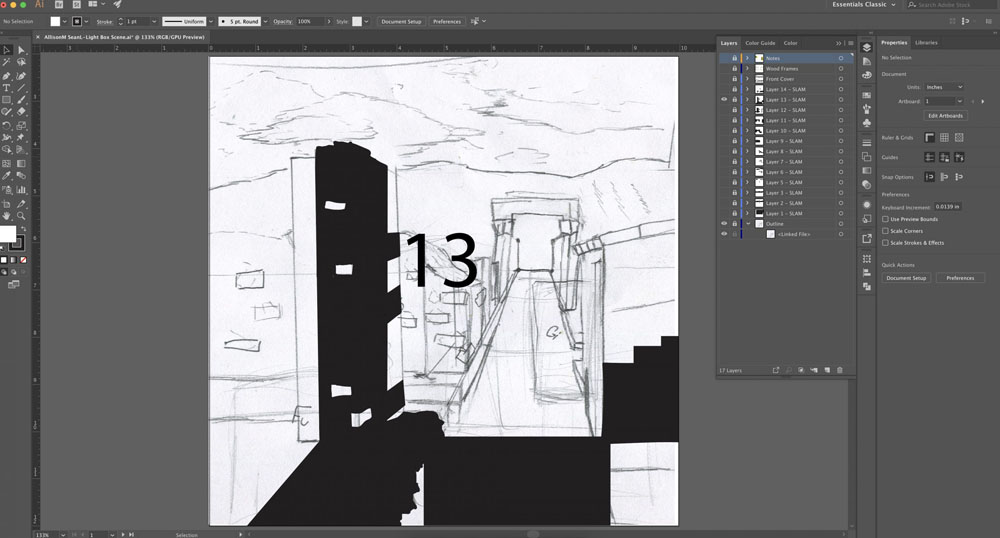Hide the Layer 13 – SLAM layer
Image resolution: width=1000 pixels, height=538 pixels.
[724, 99]
